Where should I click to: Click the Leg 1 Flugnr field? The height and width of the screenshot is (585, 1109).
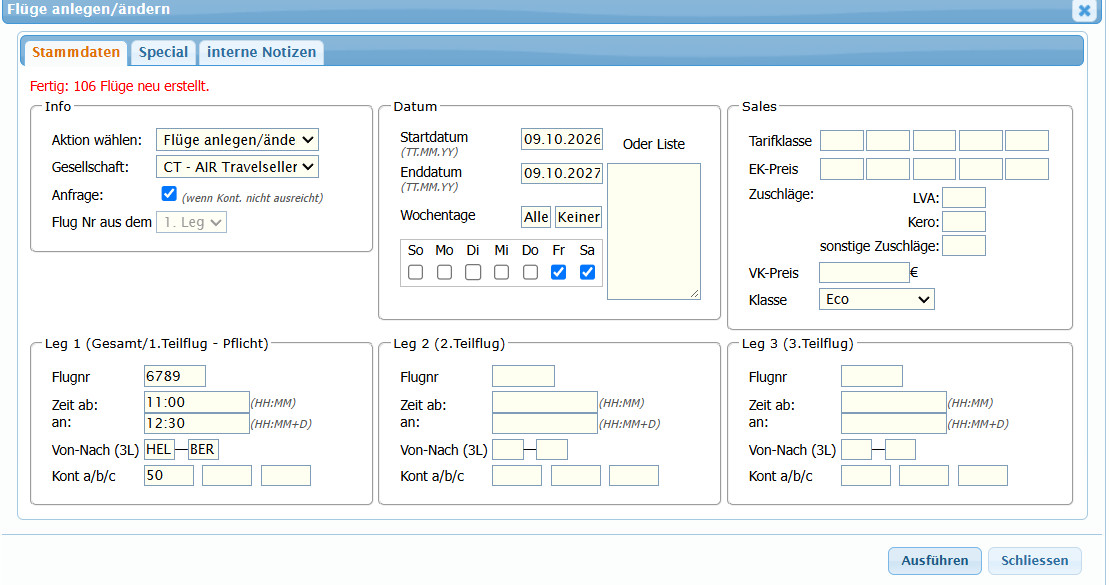coord(175,376)
